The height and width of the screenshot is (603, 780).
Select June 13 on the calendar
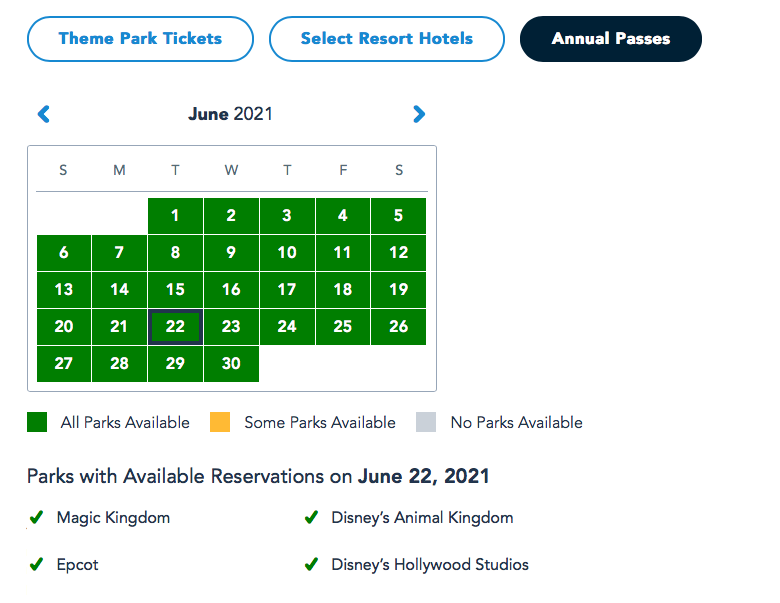coord(64,290)
